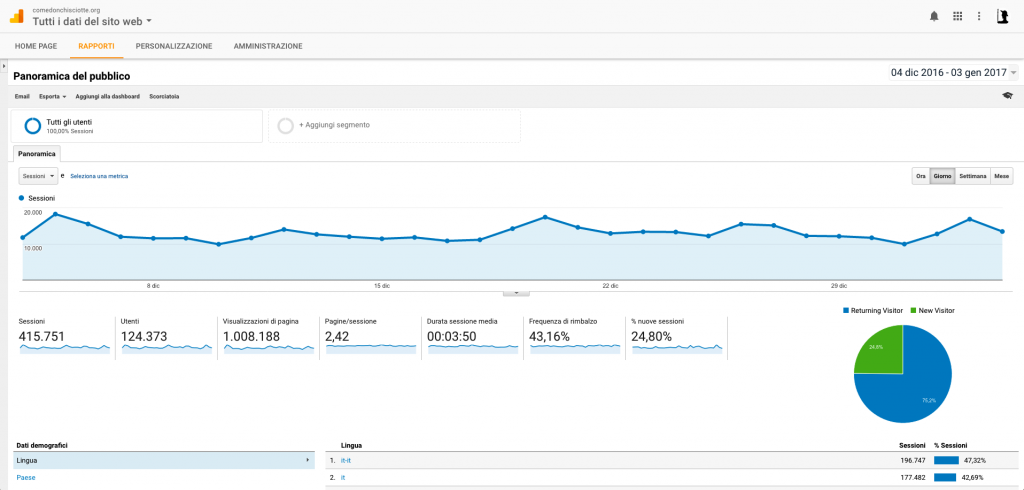
Task: Add a new segment
Action: coord(394,125)
